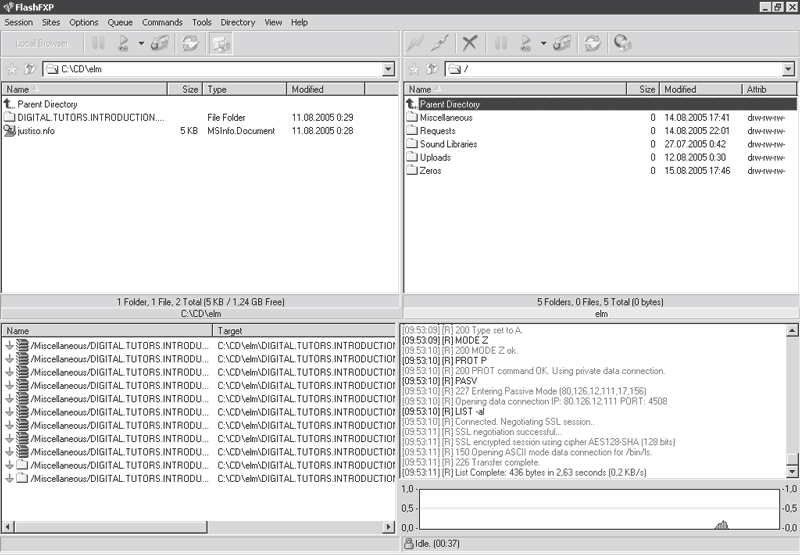Open the local path C:\CD\elm dropdown
Image resolution: width=800 pixels, height=555 pixels.
click(388, 69)
